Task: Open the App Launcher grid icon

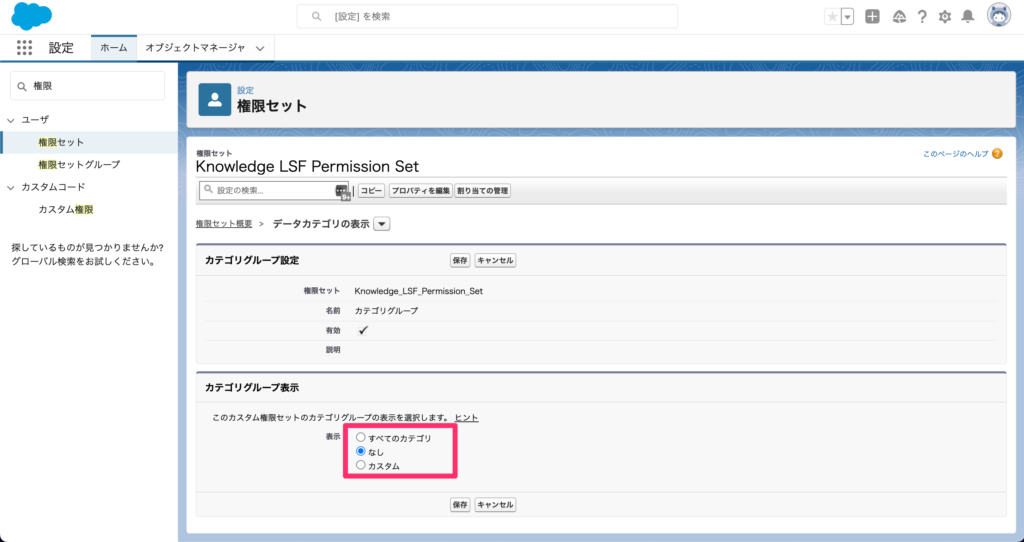Action: coord(25,48)
